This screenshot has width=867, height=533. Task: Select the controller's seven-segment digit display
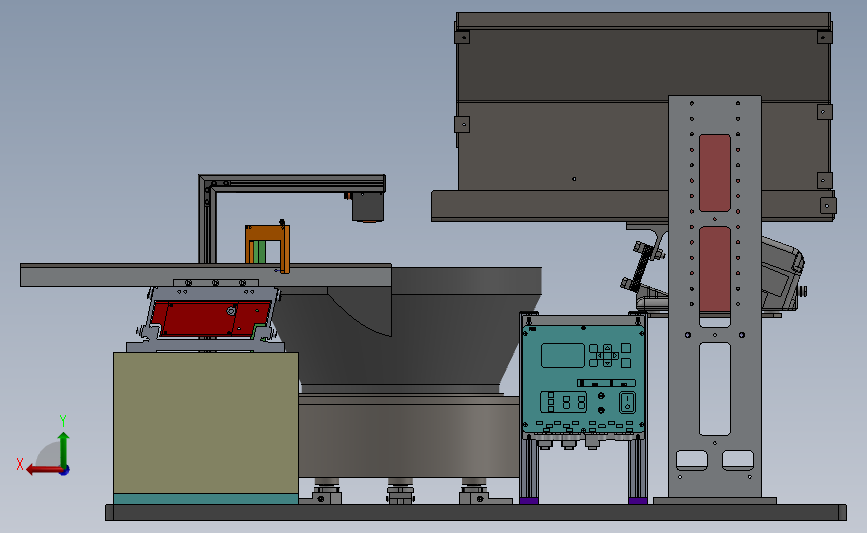coord(563,402)
